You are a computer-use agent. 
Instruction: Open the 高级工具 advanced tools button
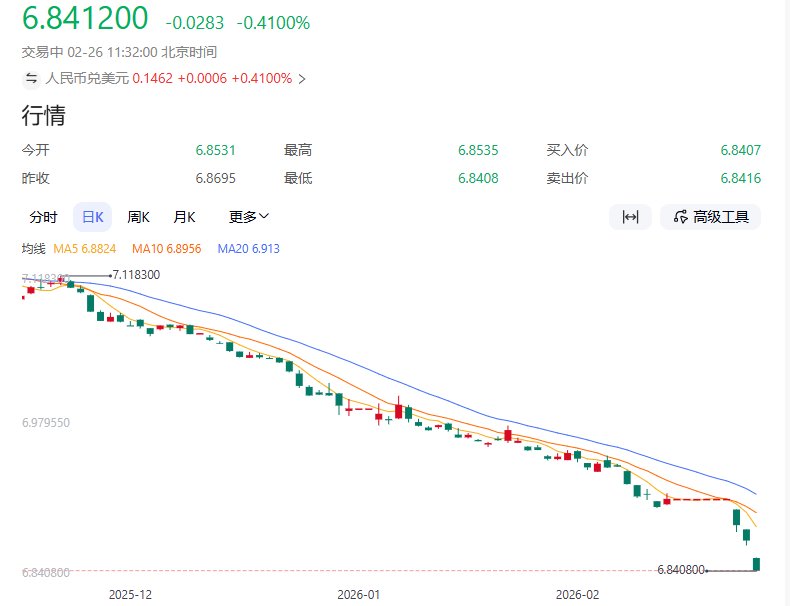pyautogui.click(x=710, y=217)
